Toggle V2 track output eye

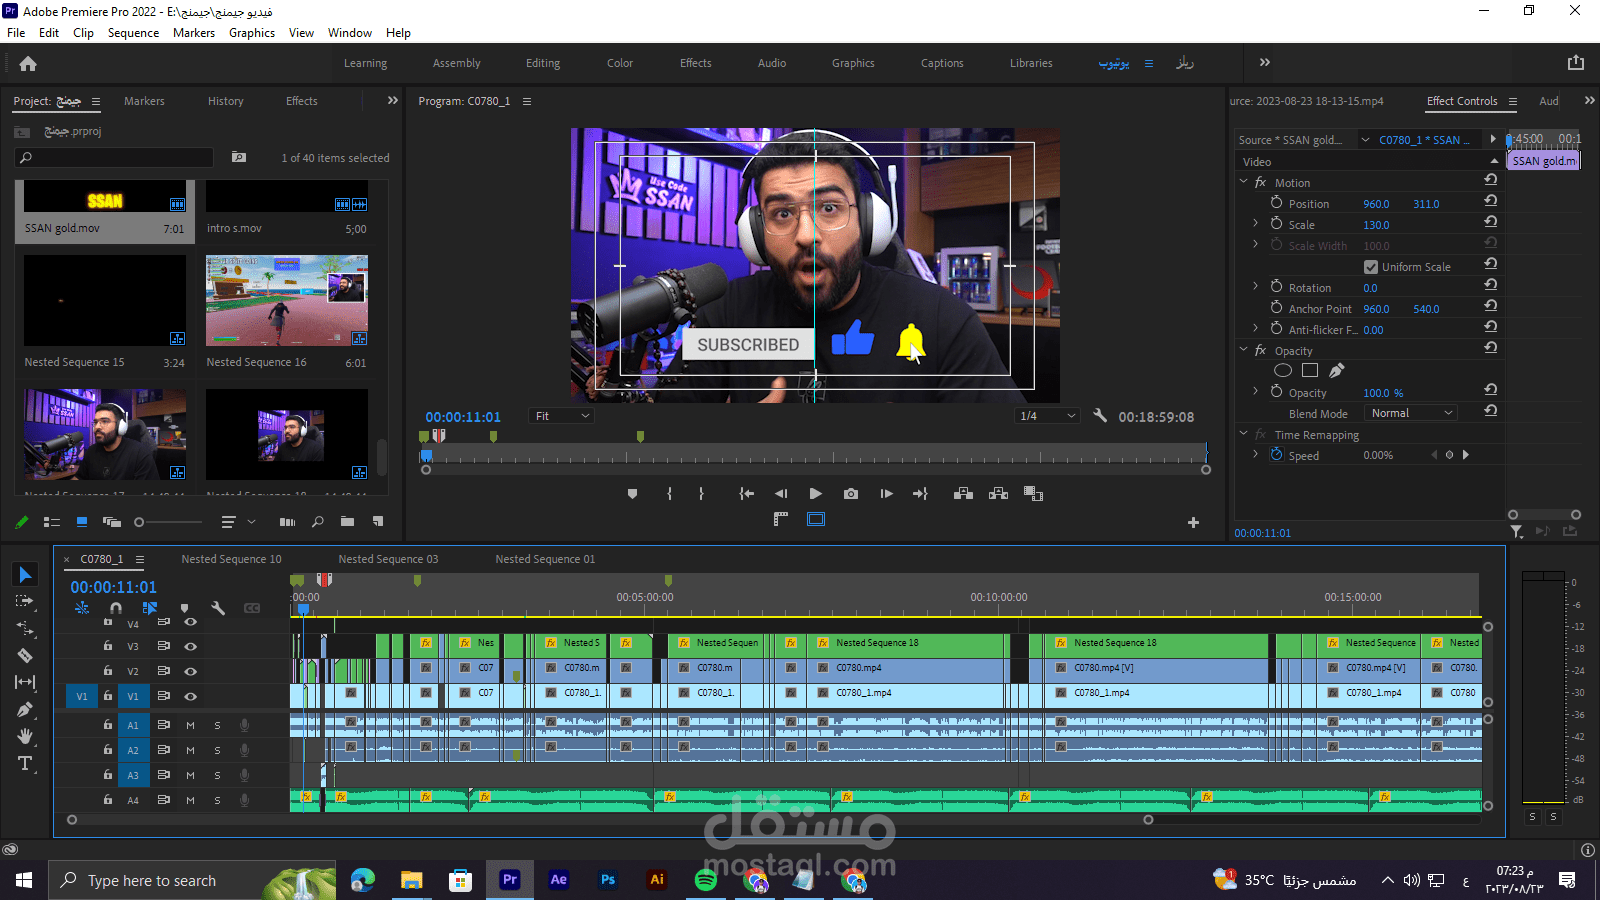[190, 671]
